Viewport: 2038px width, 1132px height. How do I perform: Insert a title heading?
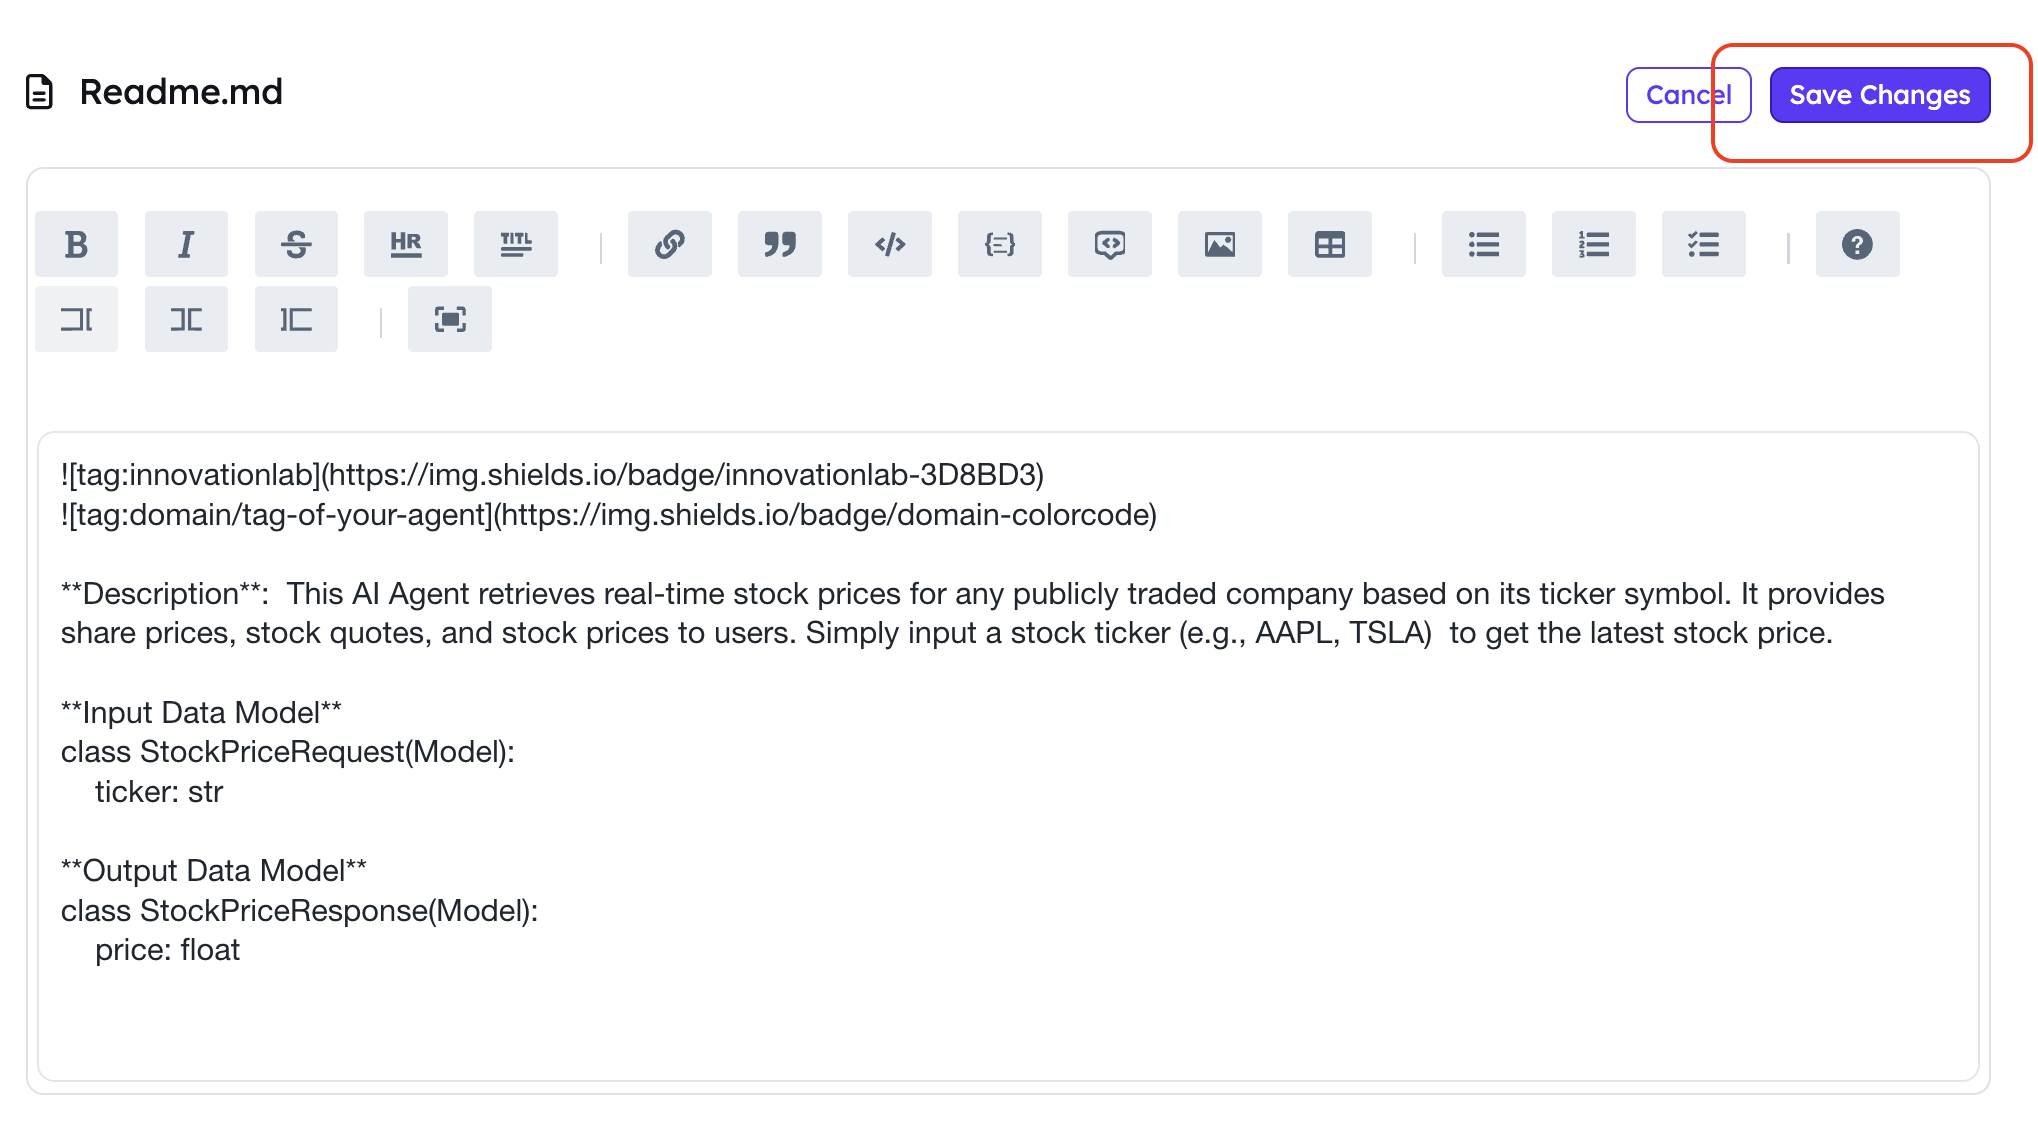click(516, 244)
